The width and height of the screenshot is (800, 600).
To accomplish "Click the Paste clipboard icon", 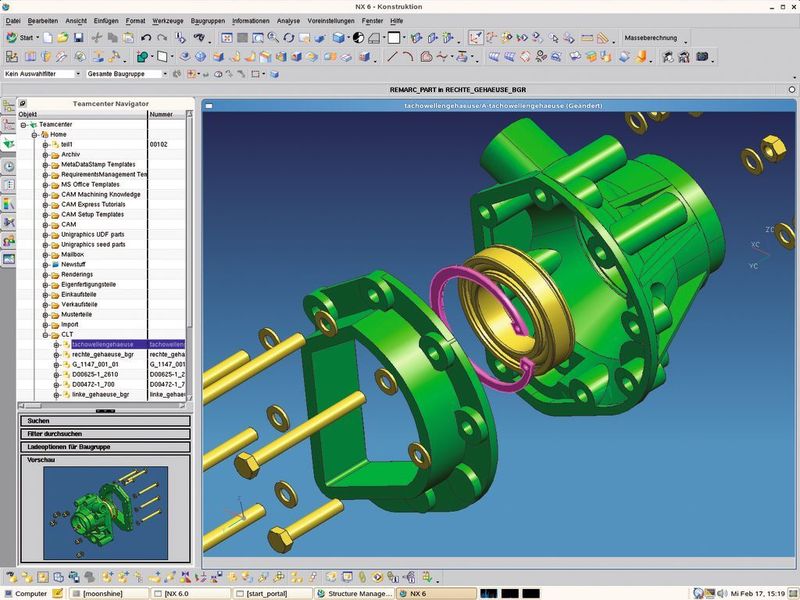I will click(129, 38).
